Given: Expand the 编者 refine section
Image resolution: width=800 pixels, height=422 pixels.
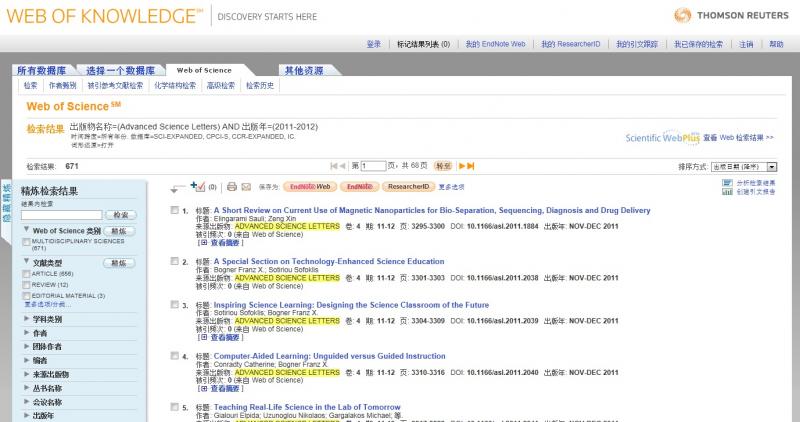Looking at the screenshot, I should click(27, 360).
